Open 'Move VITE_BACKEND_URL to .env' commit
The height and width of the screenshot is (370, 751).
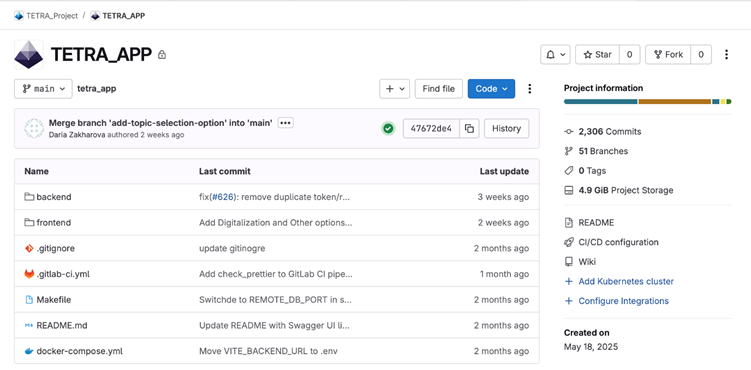(x=268, y=351)
